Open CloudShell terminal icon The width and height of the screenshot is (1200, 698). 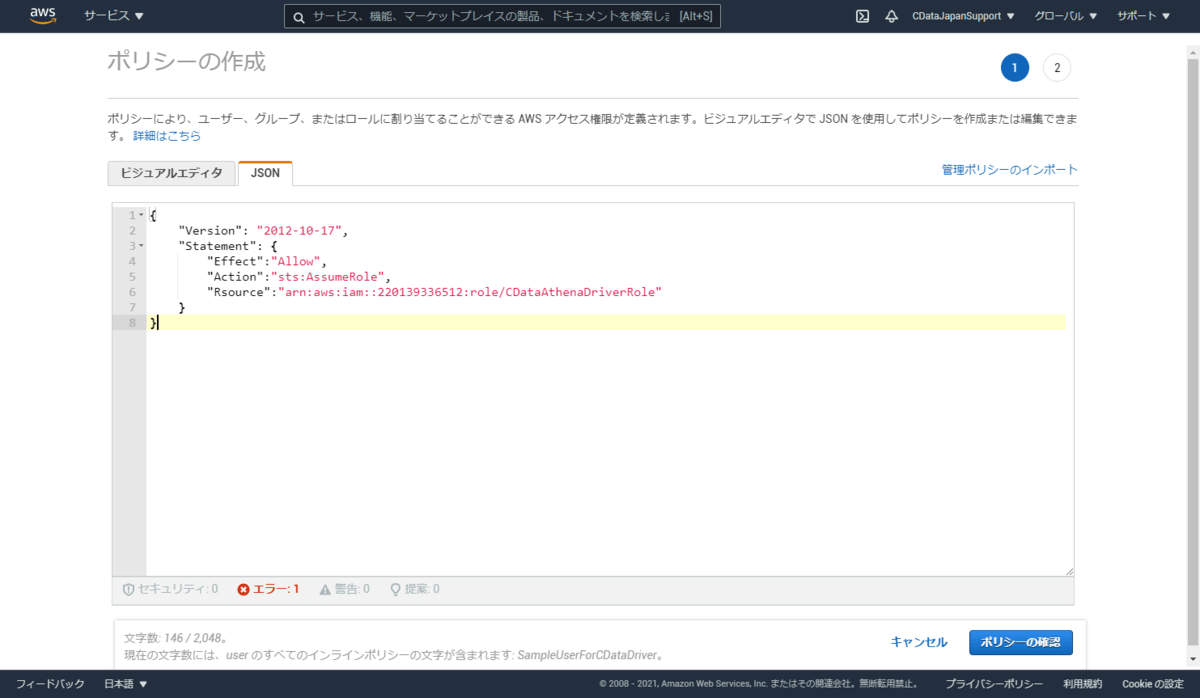coord(862,16)
